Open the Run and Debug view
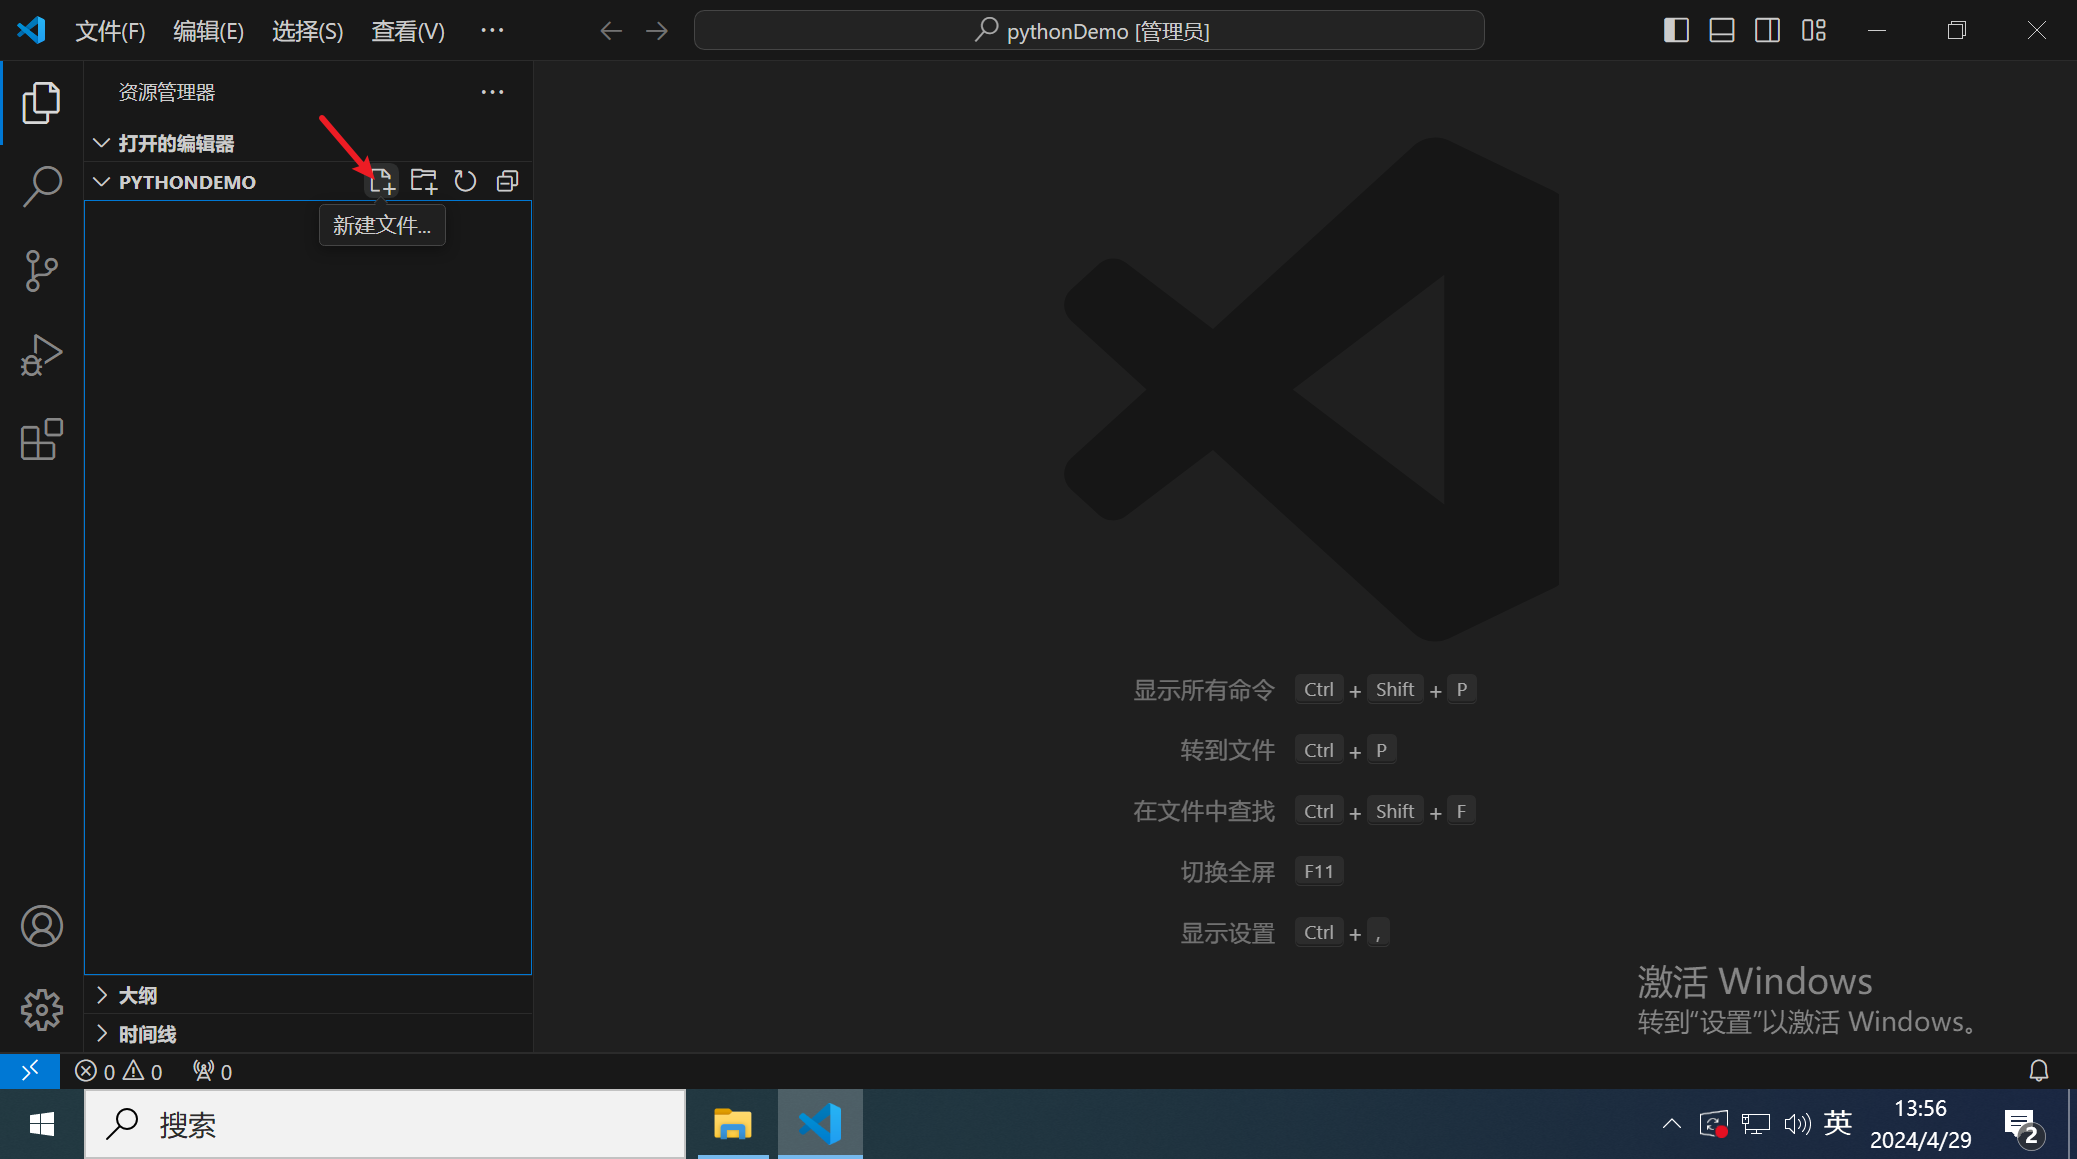 point(42,355)
